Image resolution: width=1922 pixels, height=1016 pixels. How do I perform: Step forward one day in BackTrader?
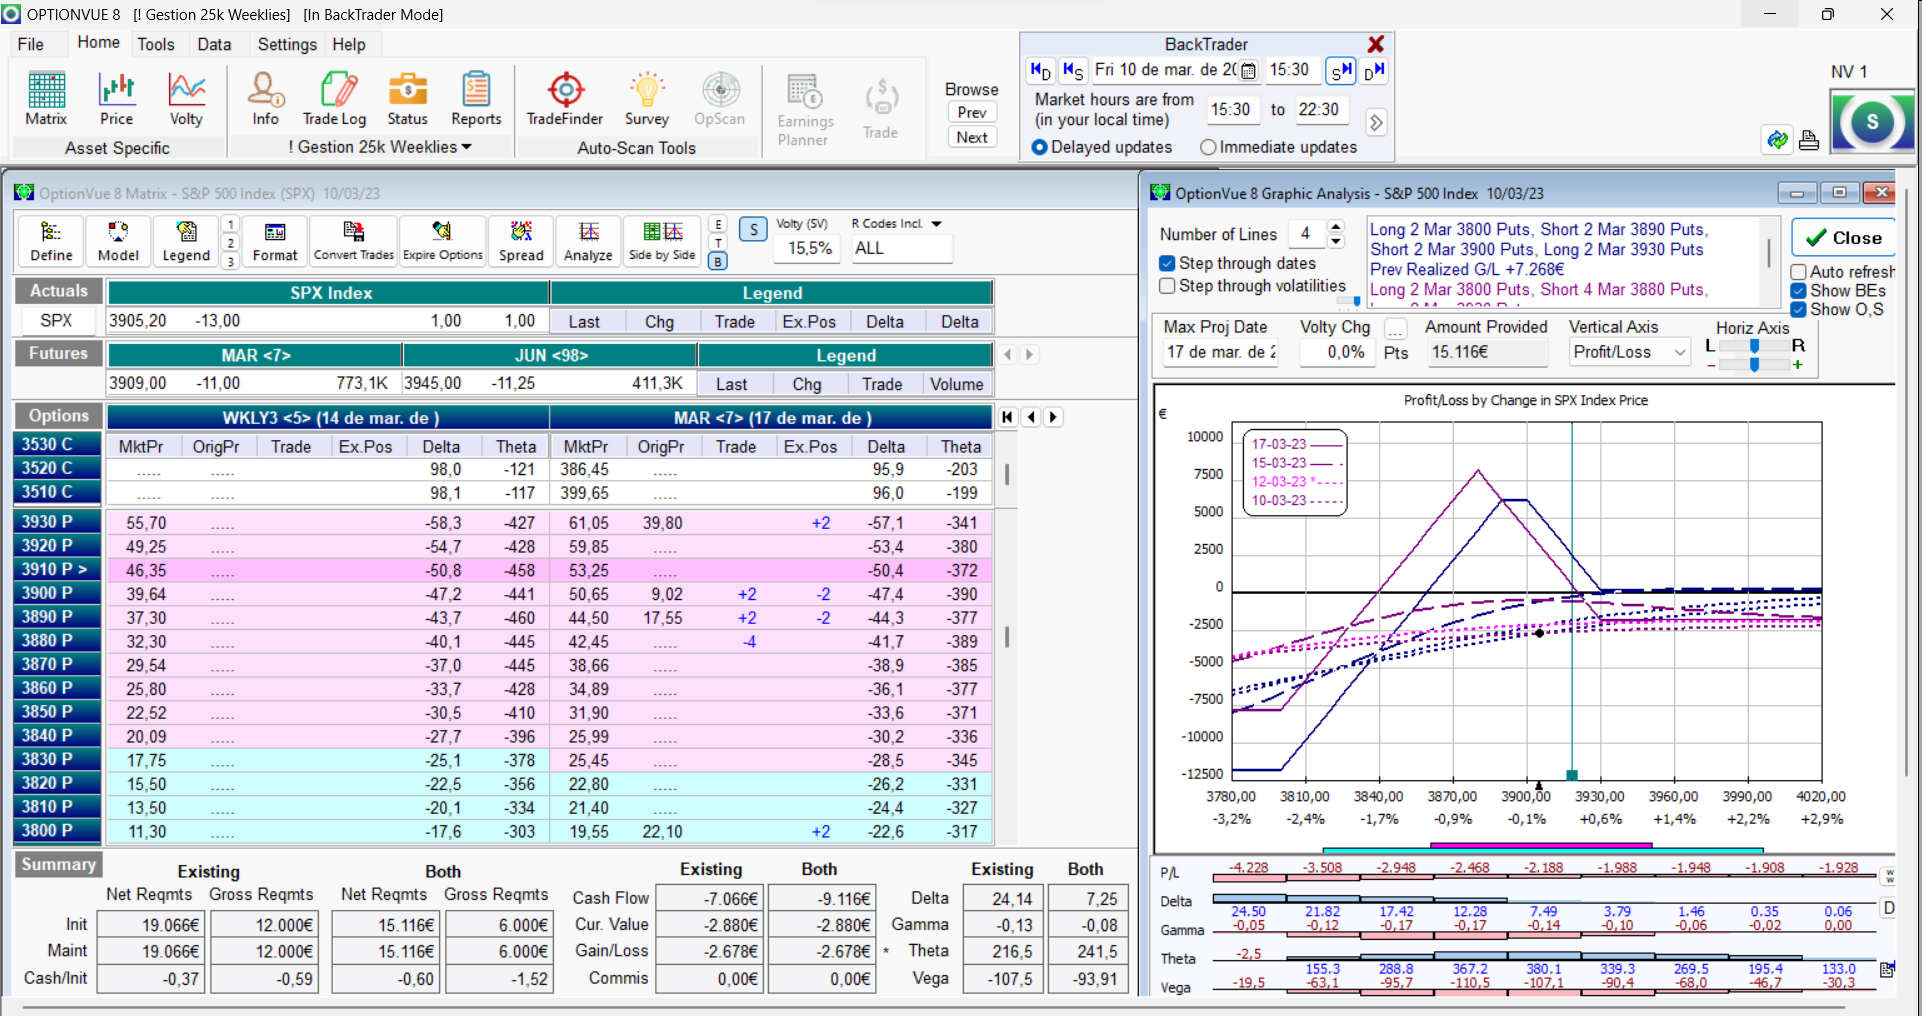(x=1374, y=70)
